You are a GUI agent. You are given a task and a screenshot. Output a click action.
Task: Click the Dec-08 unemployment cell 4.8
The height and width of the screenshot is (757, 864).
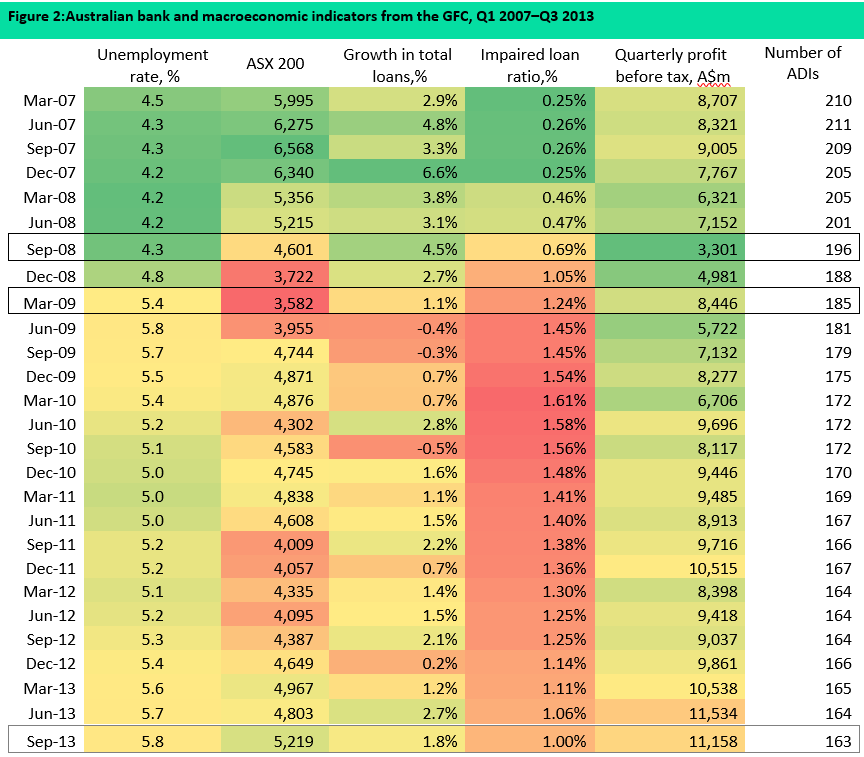pos(152,275)
